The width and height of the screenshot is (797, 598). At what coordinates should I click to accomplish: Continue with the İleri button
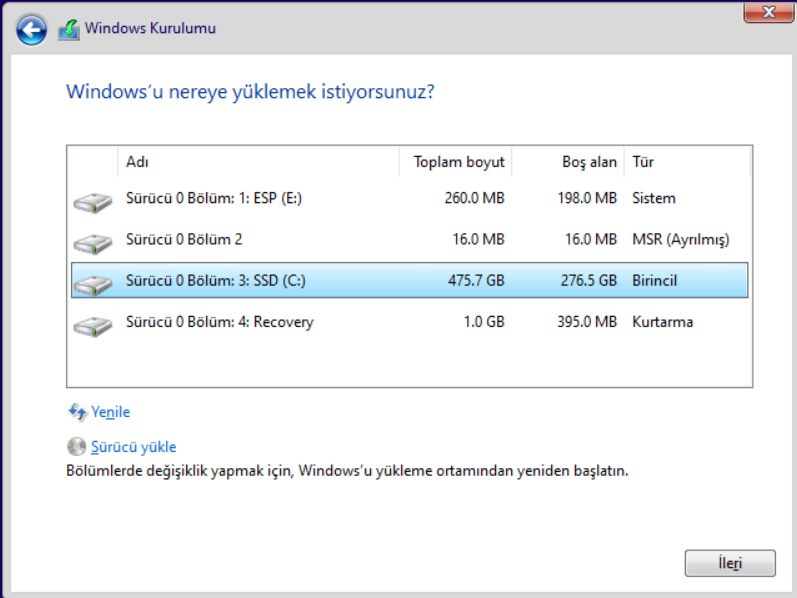point(730,563)
